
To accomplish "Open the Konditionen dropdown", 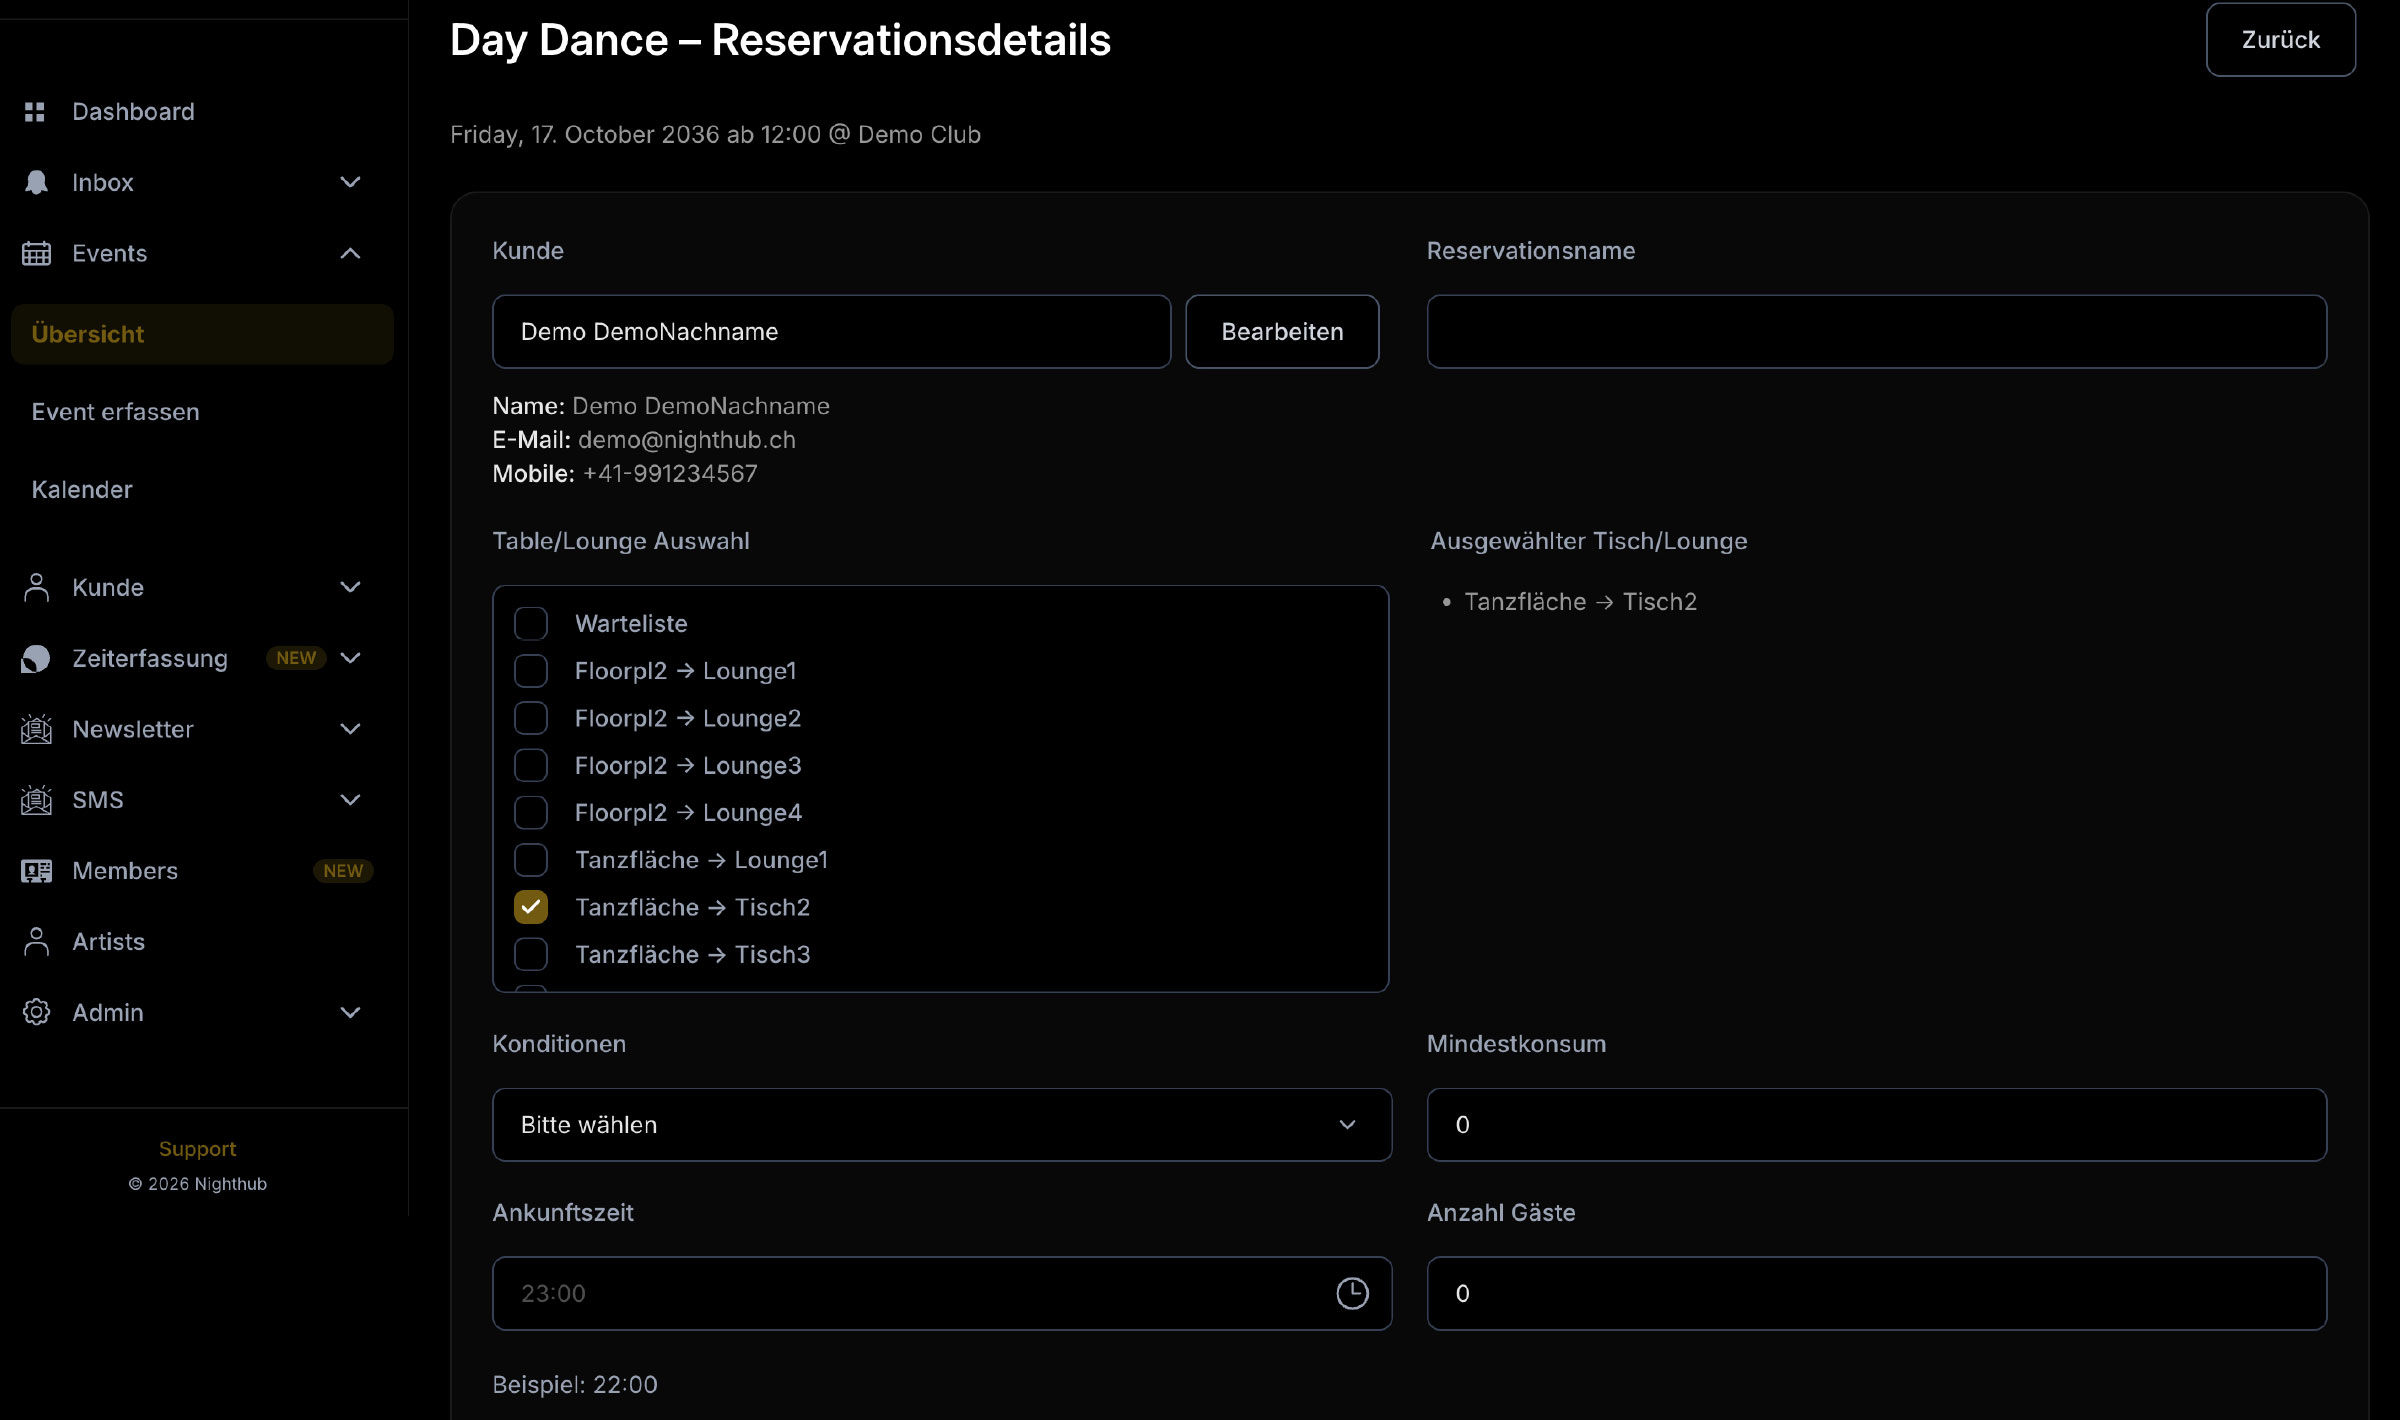I will tap(940, 1124).
